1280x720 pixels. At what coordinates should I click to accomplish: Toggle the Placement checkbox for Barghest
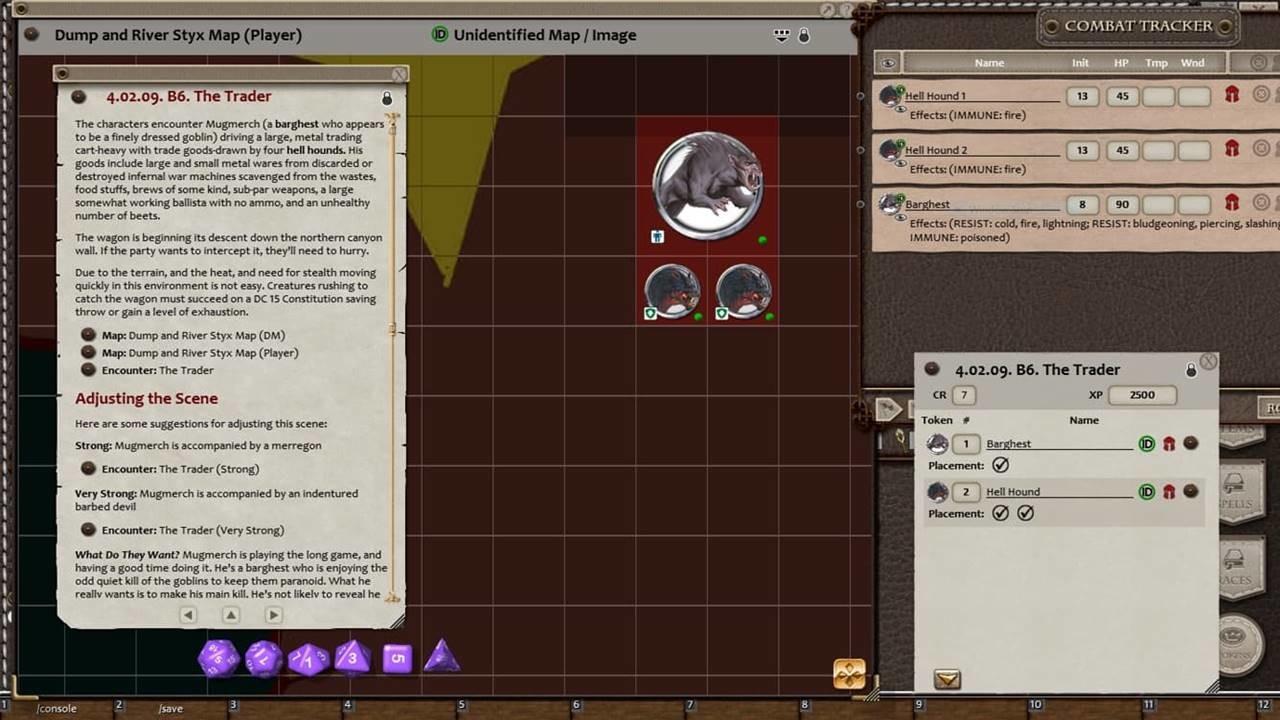tap(1000, 465)
